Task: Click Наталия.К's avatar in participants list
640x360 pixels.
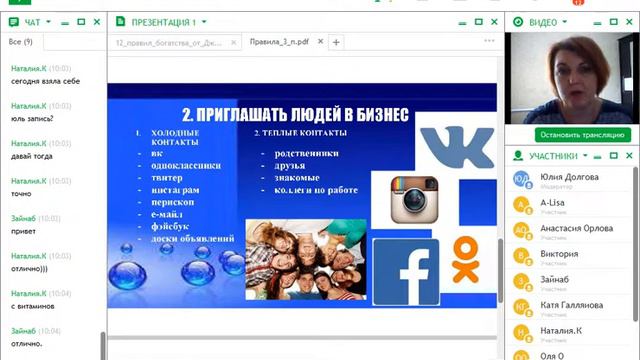Action: coord(522,333)
